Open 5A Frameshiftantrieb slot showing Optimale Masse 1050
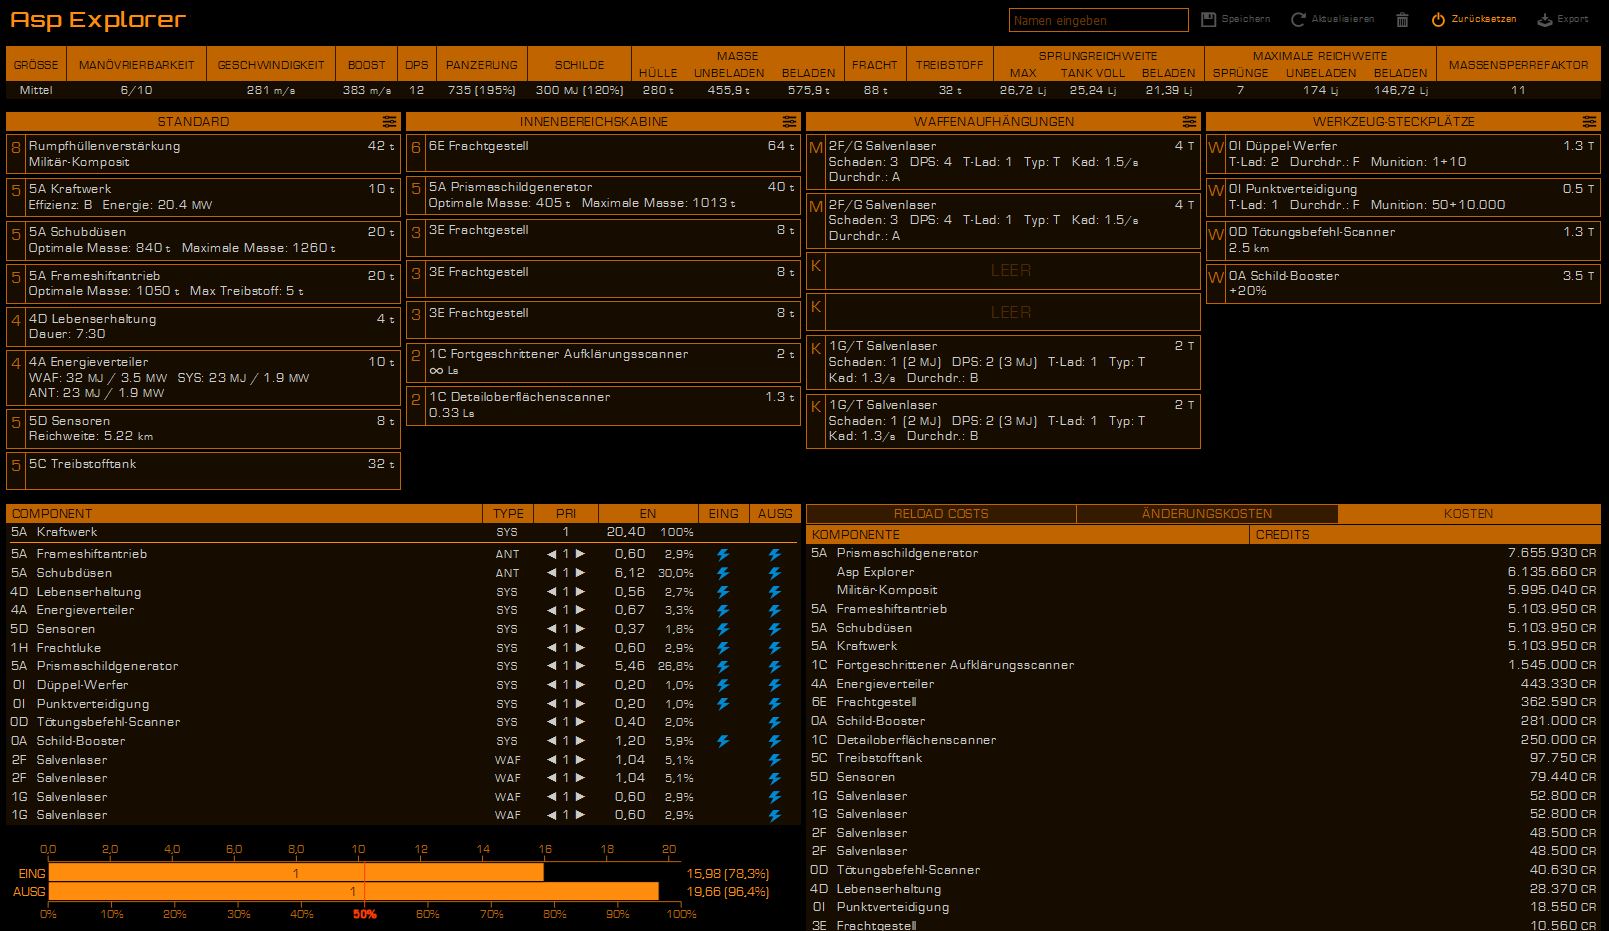The width and height of the screenshot is (1609, 931). pos(203,283)
